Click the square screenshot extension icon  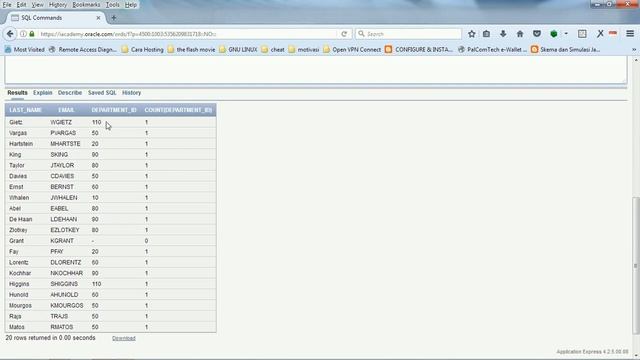582,34
